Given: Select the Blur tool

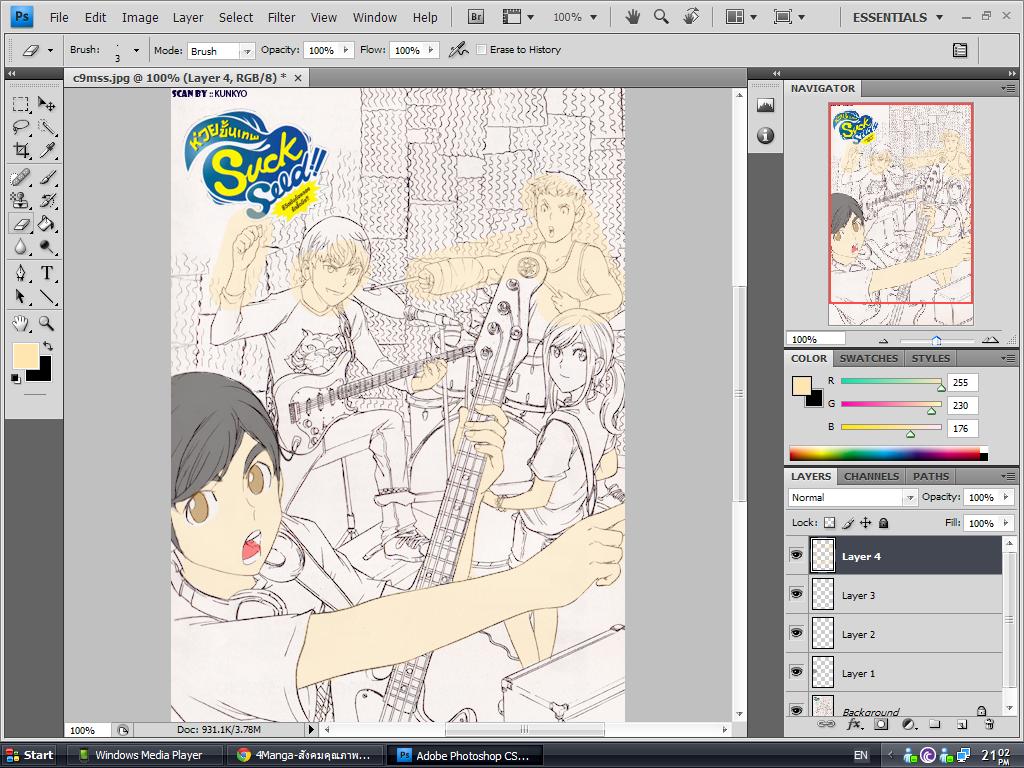Looking at the screenshot, I should point(21,247).
